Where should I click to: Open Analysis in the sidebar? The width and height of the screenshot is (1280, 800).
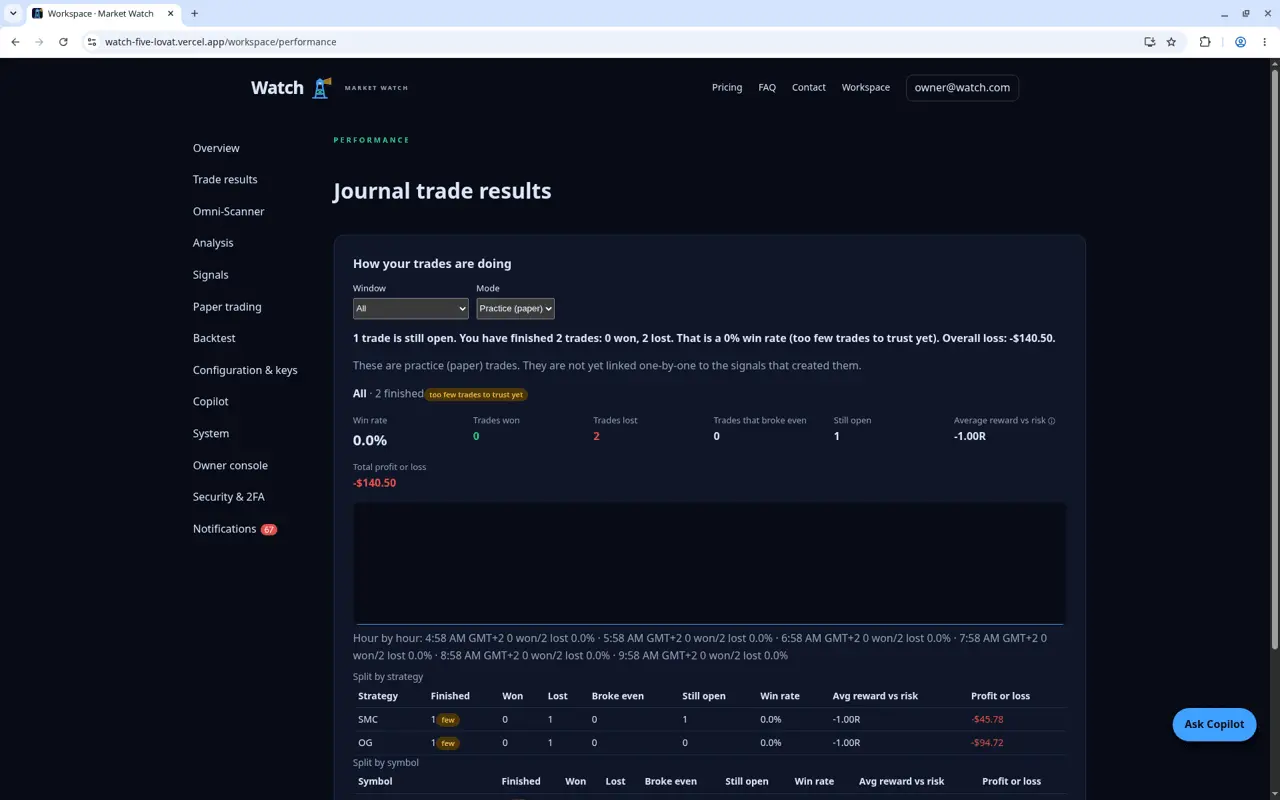tap(213, 243)
